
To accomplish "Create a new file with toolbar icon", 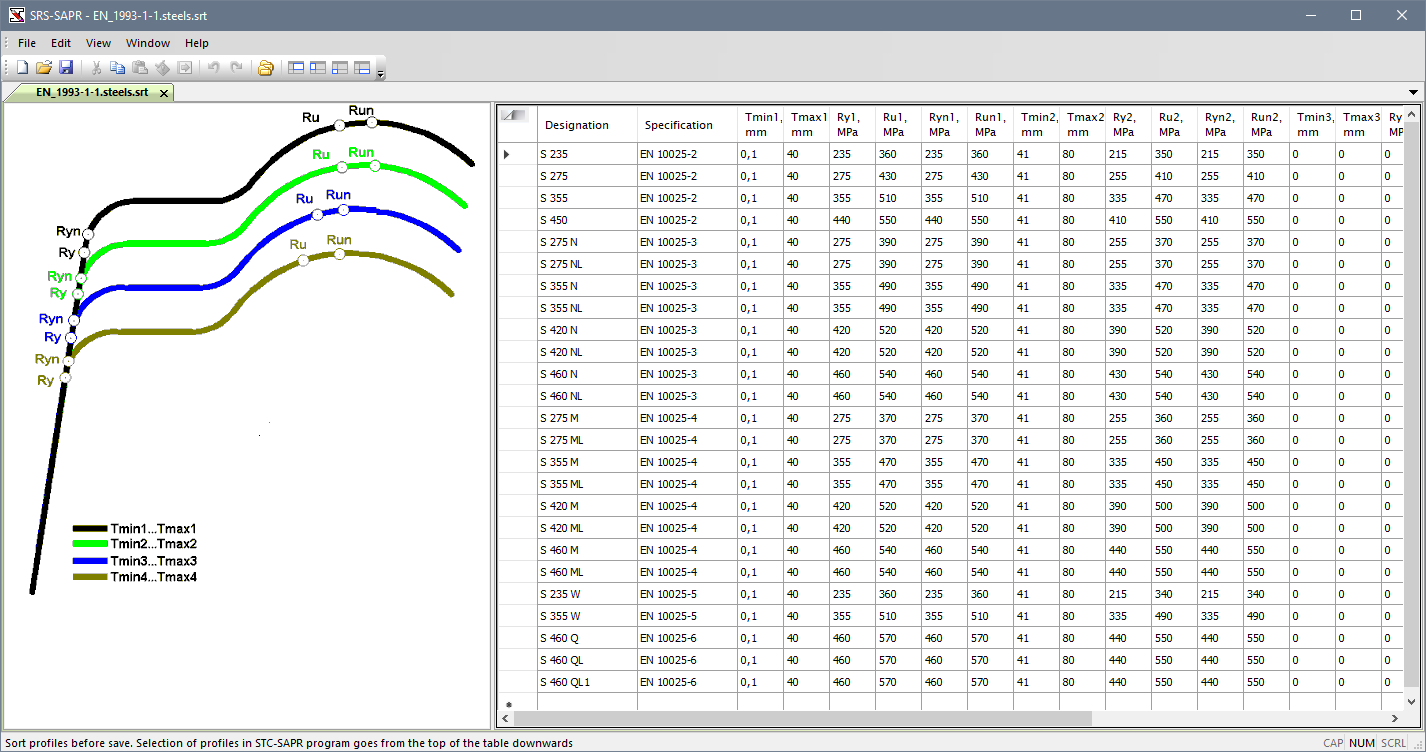I will [22, 68].
